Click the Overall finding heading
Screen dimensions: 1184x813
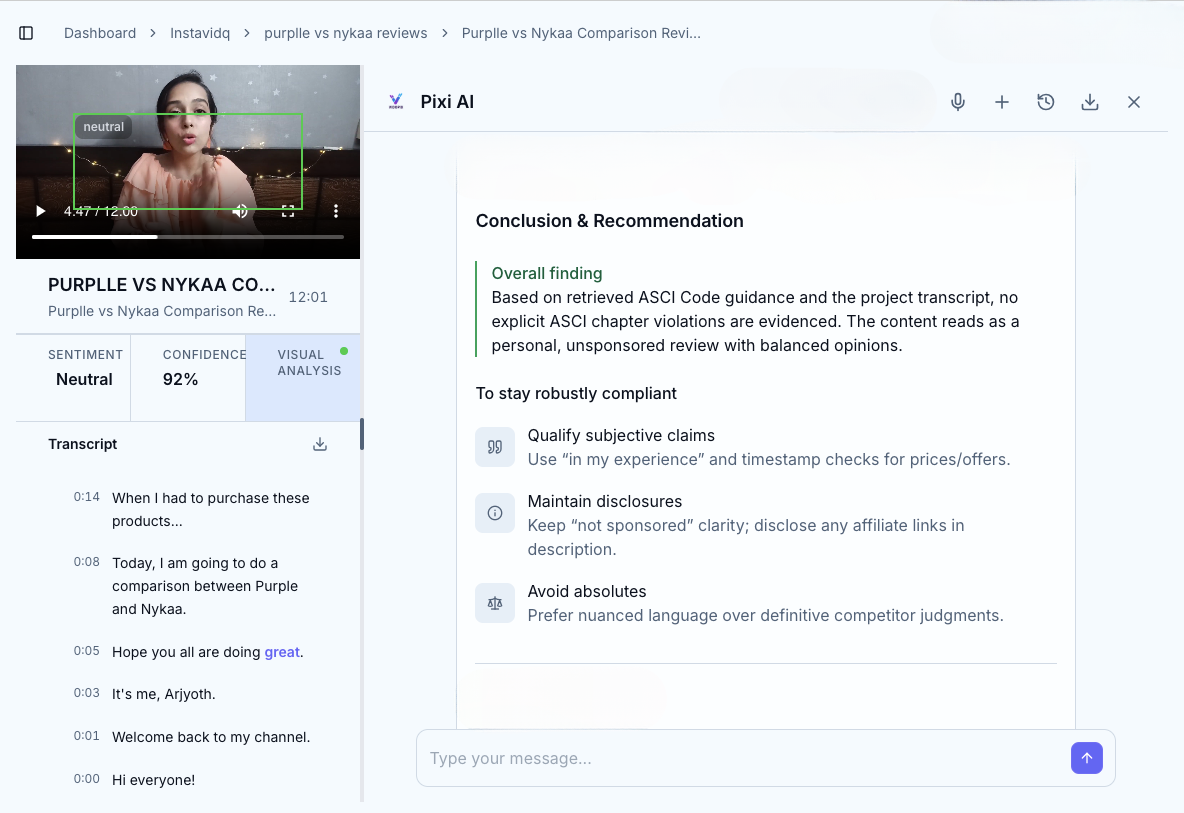pos(547,273)
